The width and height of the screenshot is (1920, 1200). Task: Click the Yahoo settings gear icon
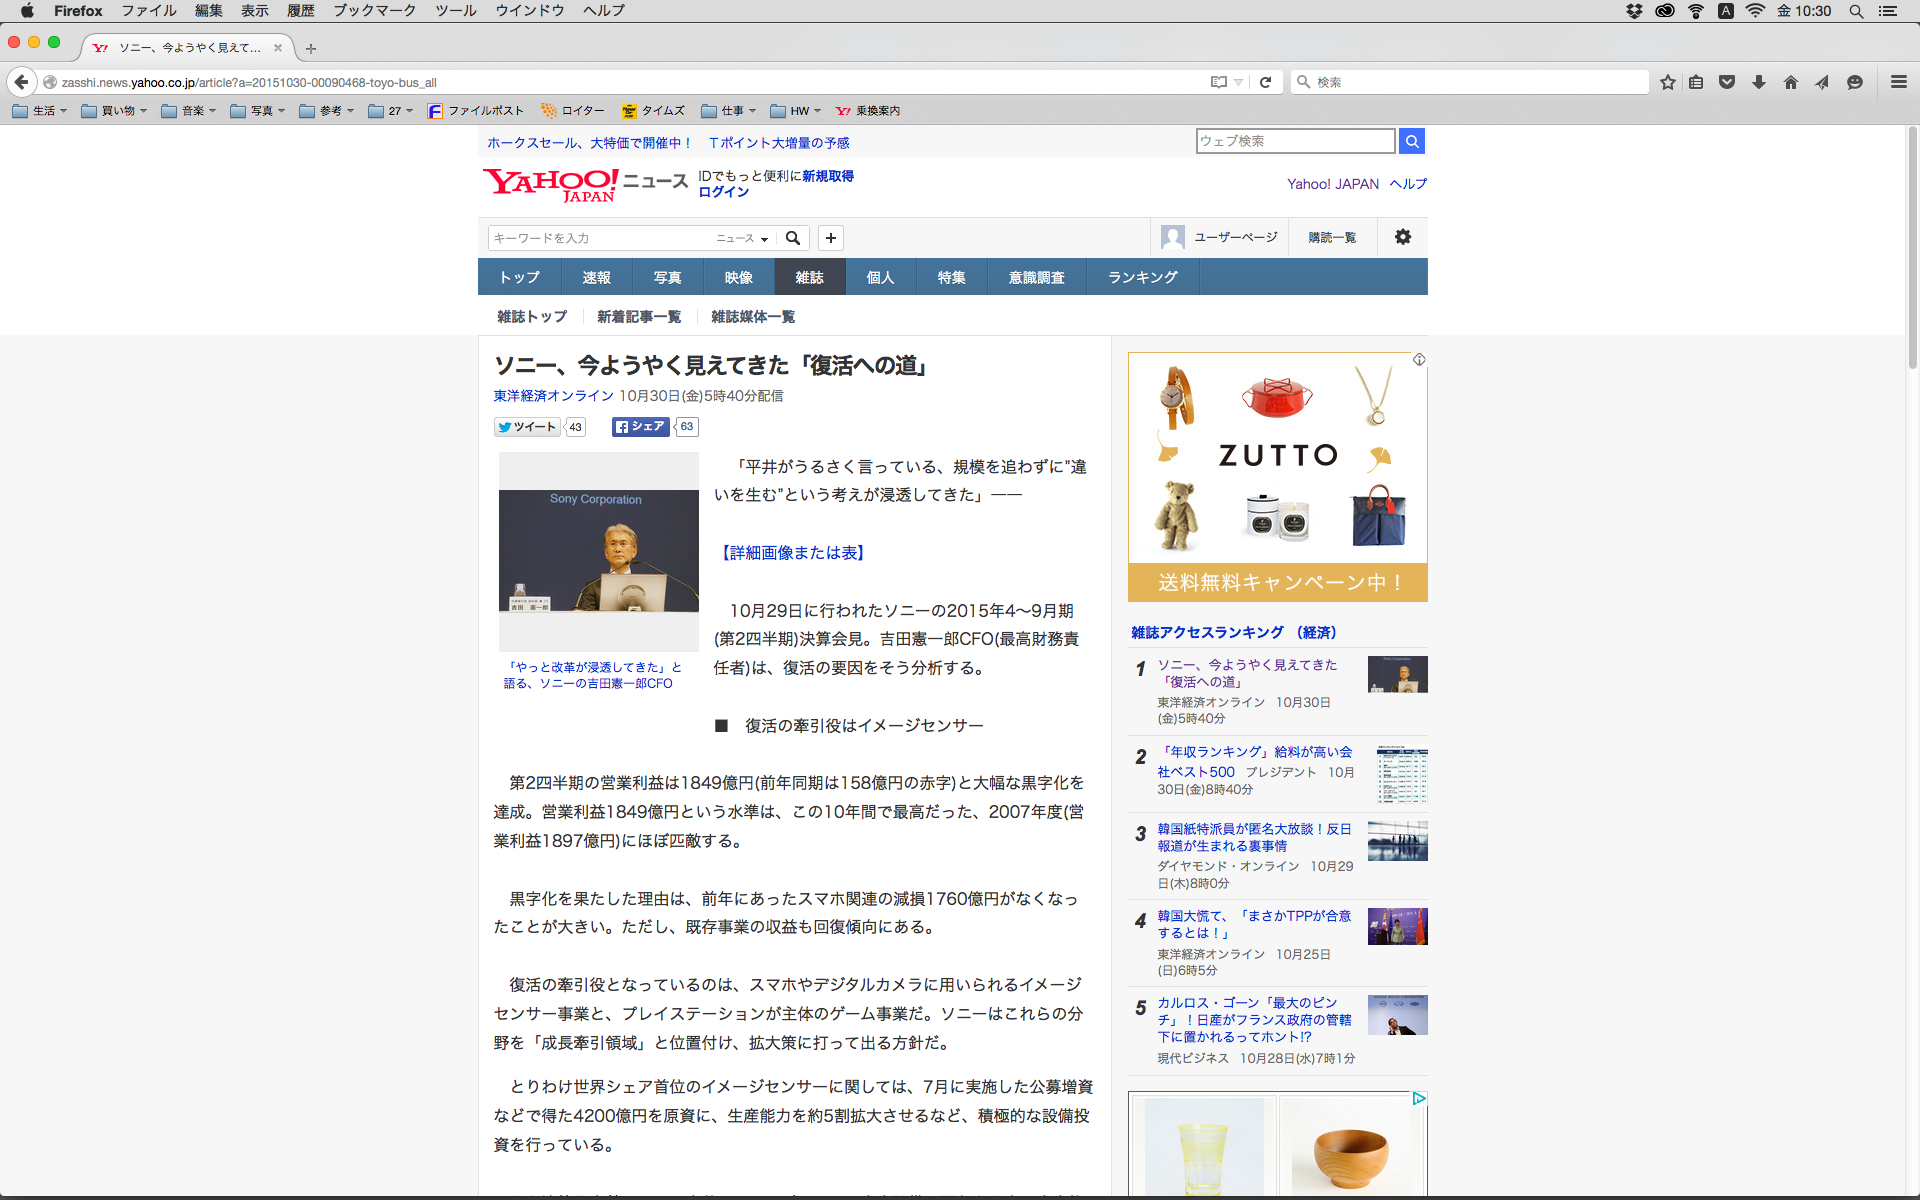click(1403, 237)
